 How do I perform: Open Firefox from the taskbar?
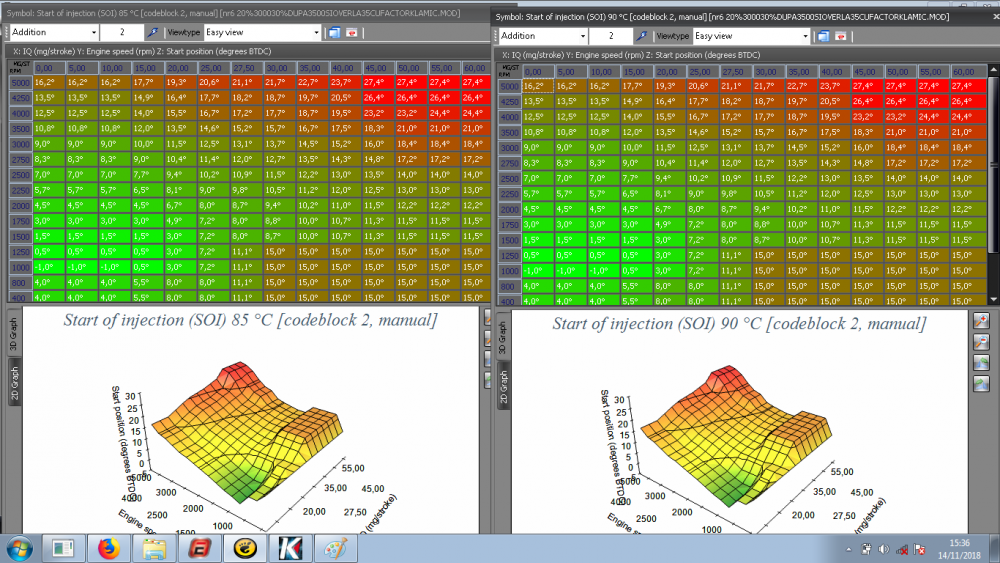109,548
